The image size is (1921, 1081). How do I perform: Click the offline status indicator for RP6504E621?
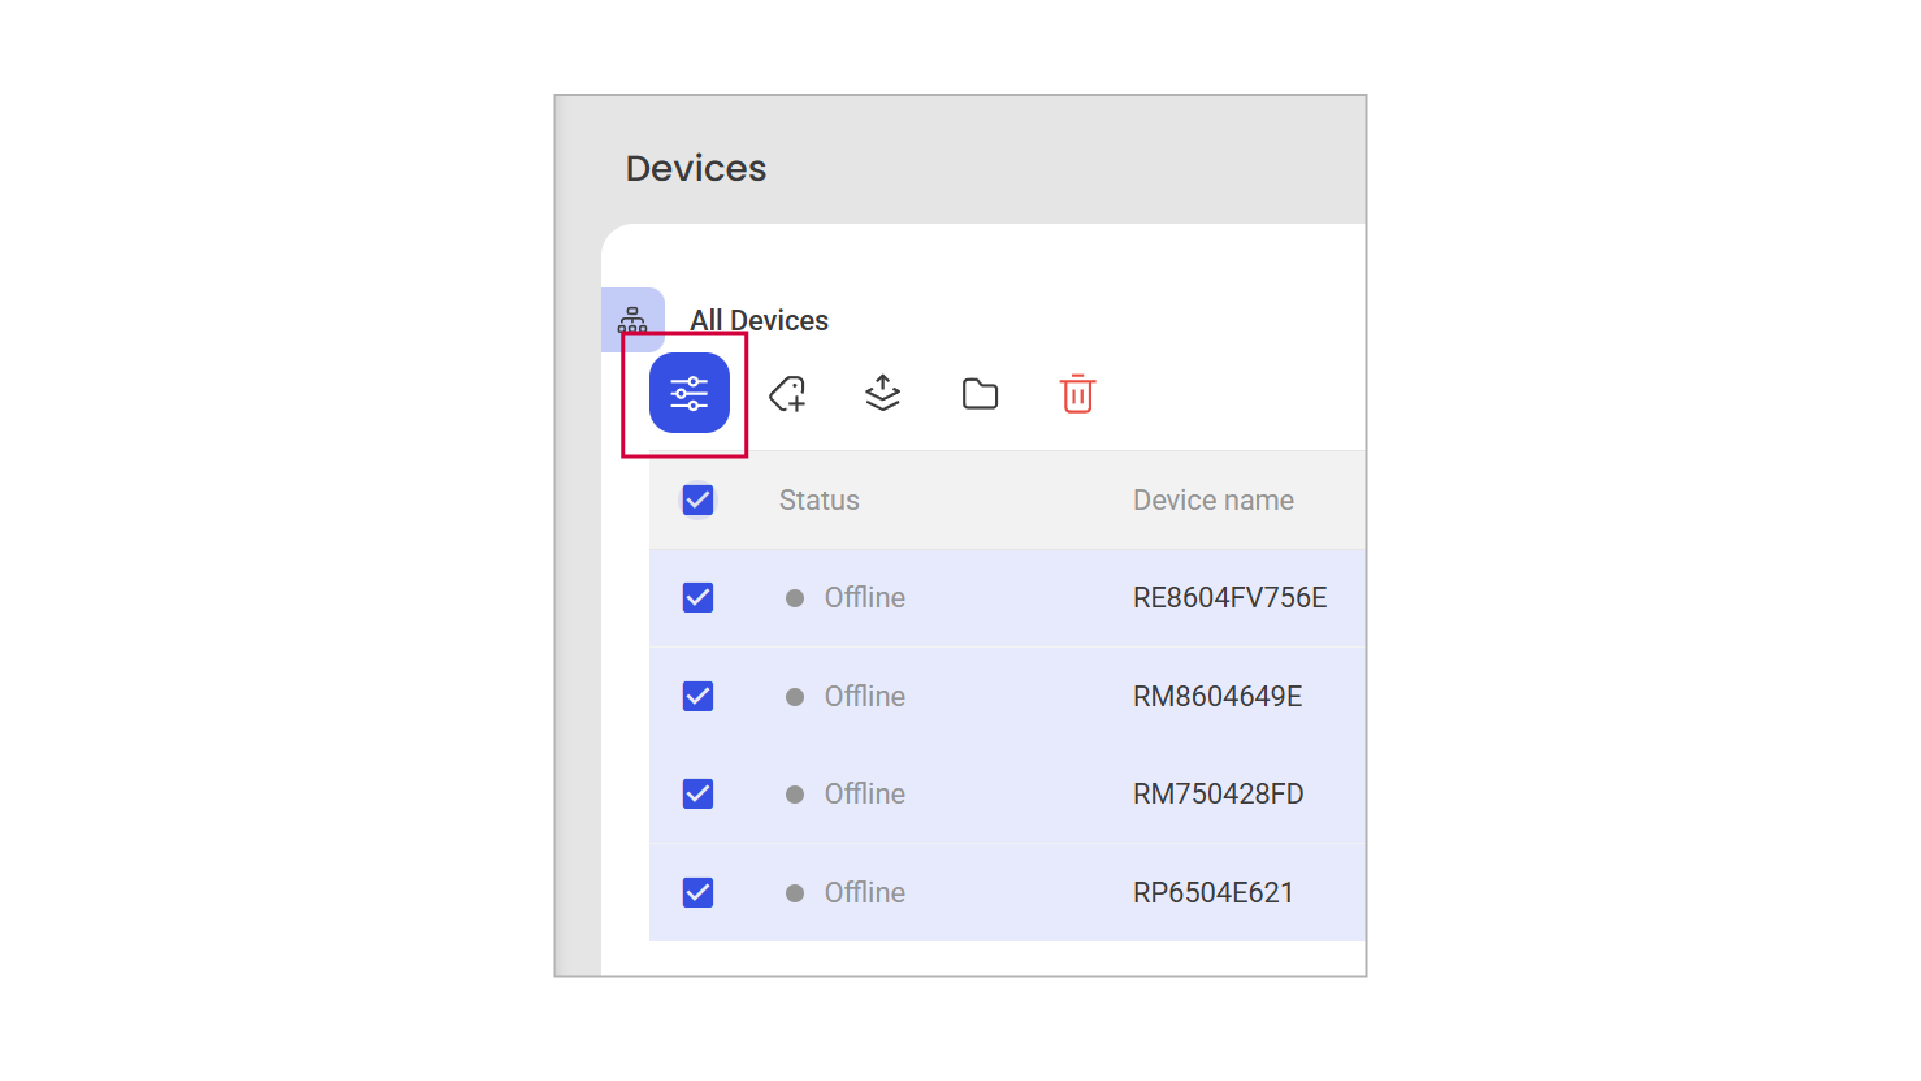click(795, 892)
